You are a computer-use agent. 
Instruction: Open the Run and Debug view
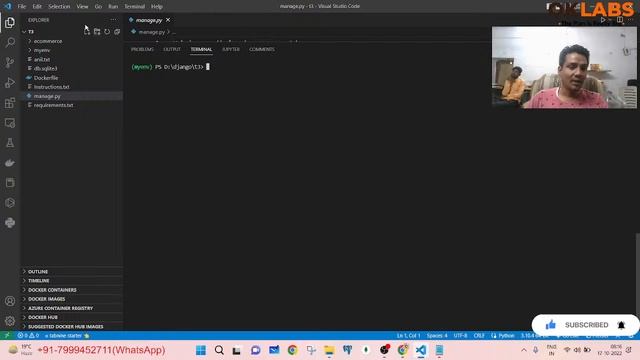click(10, 82)
